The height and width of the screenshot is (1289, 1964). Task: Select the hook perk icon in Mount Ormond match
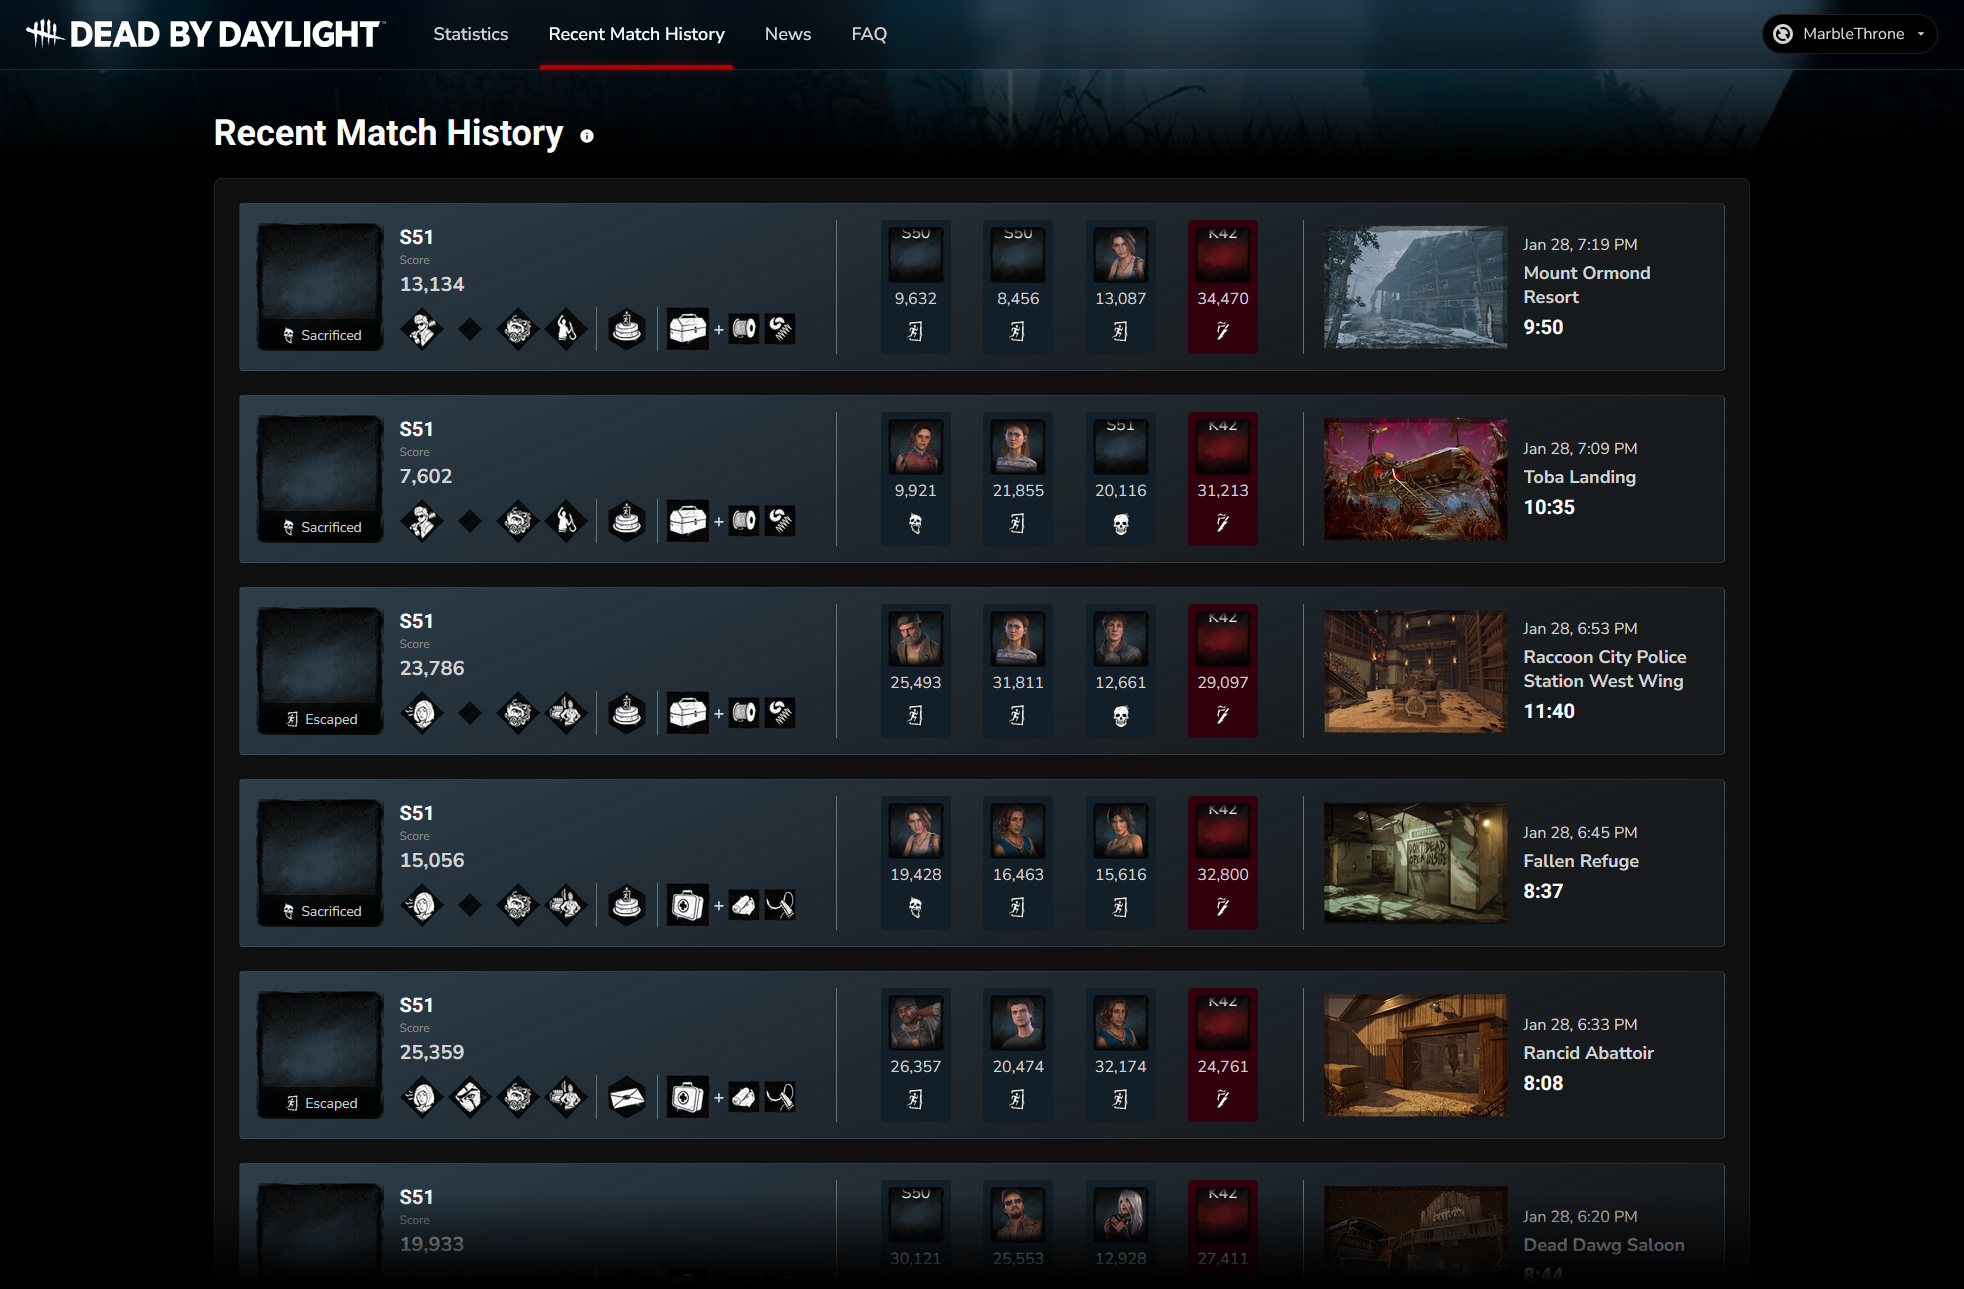tap(566, 328)
